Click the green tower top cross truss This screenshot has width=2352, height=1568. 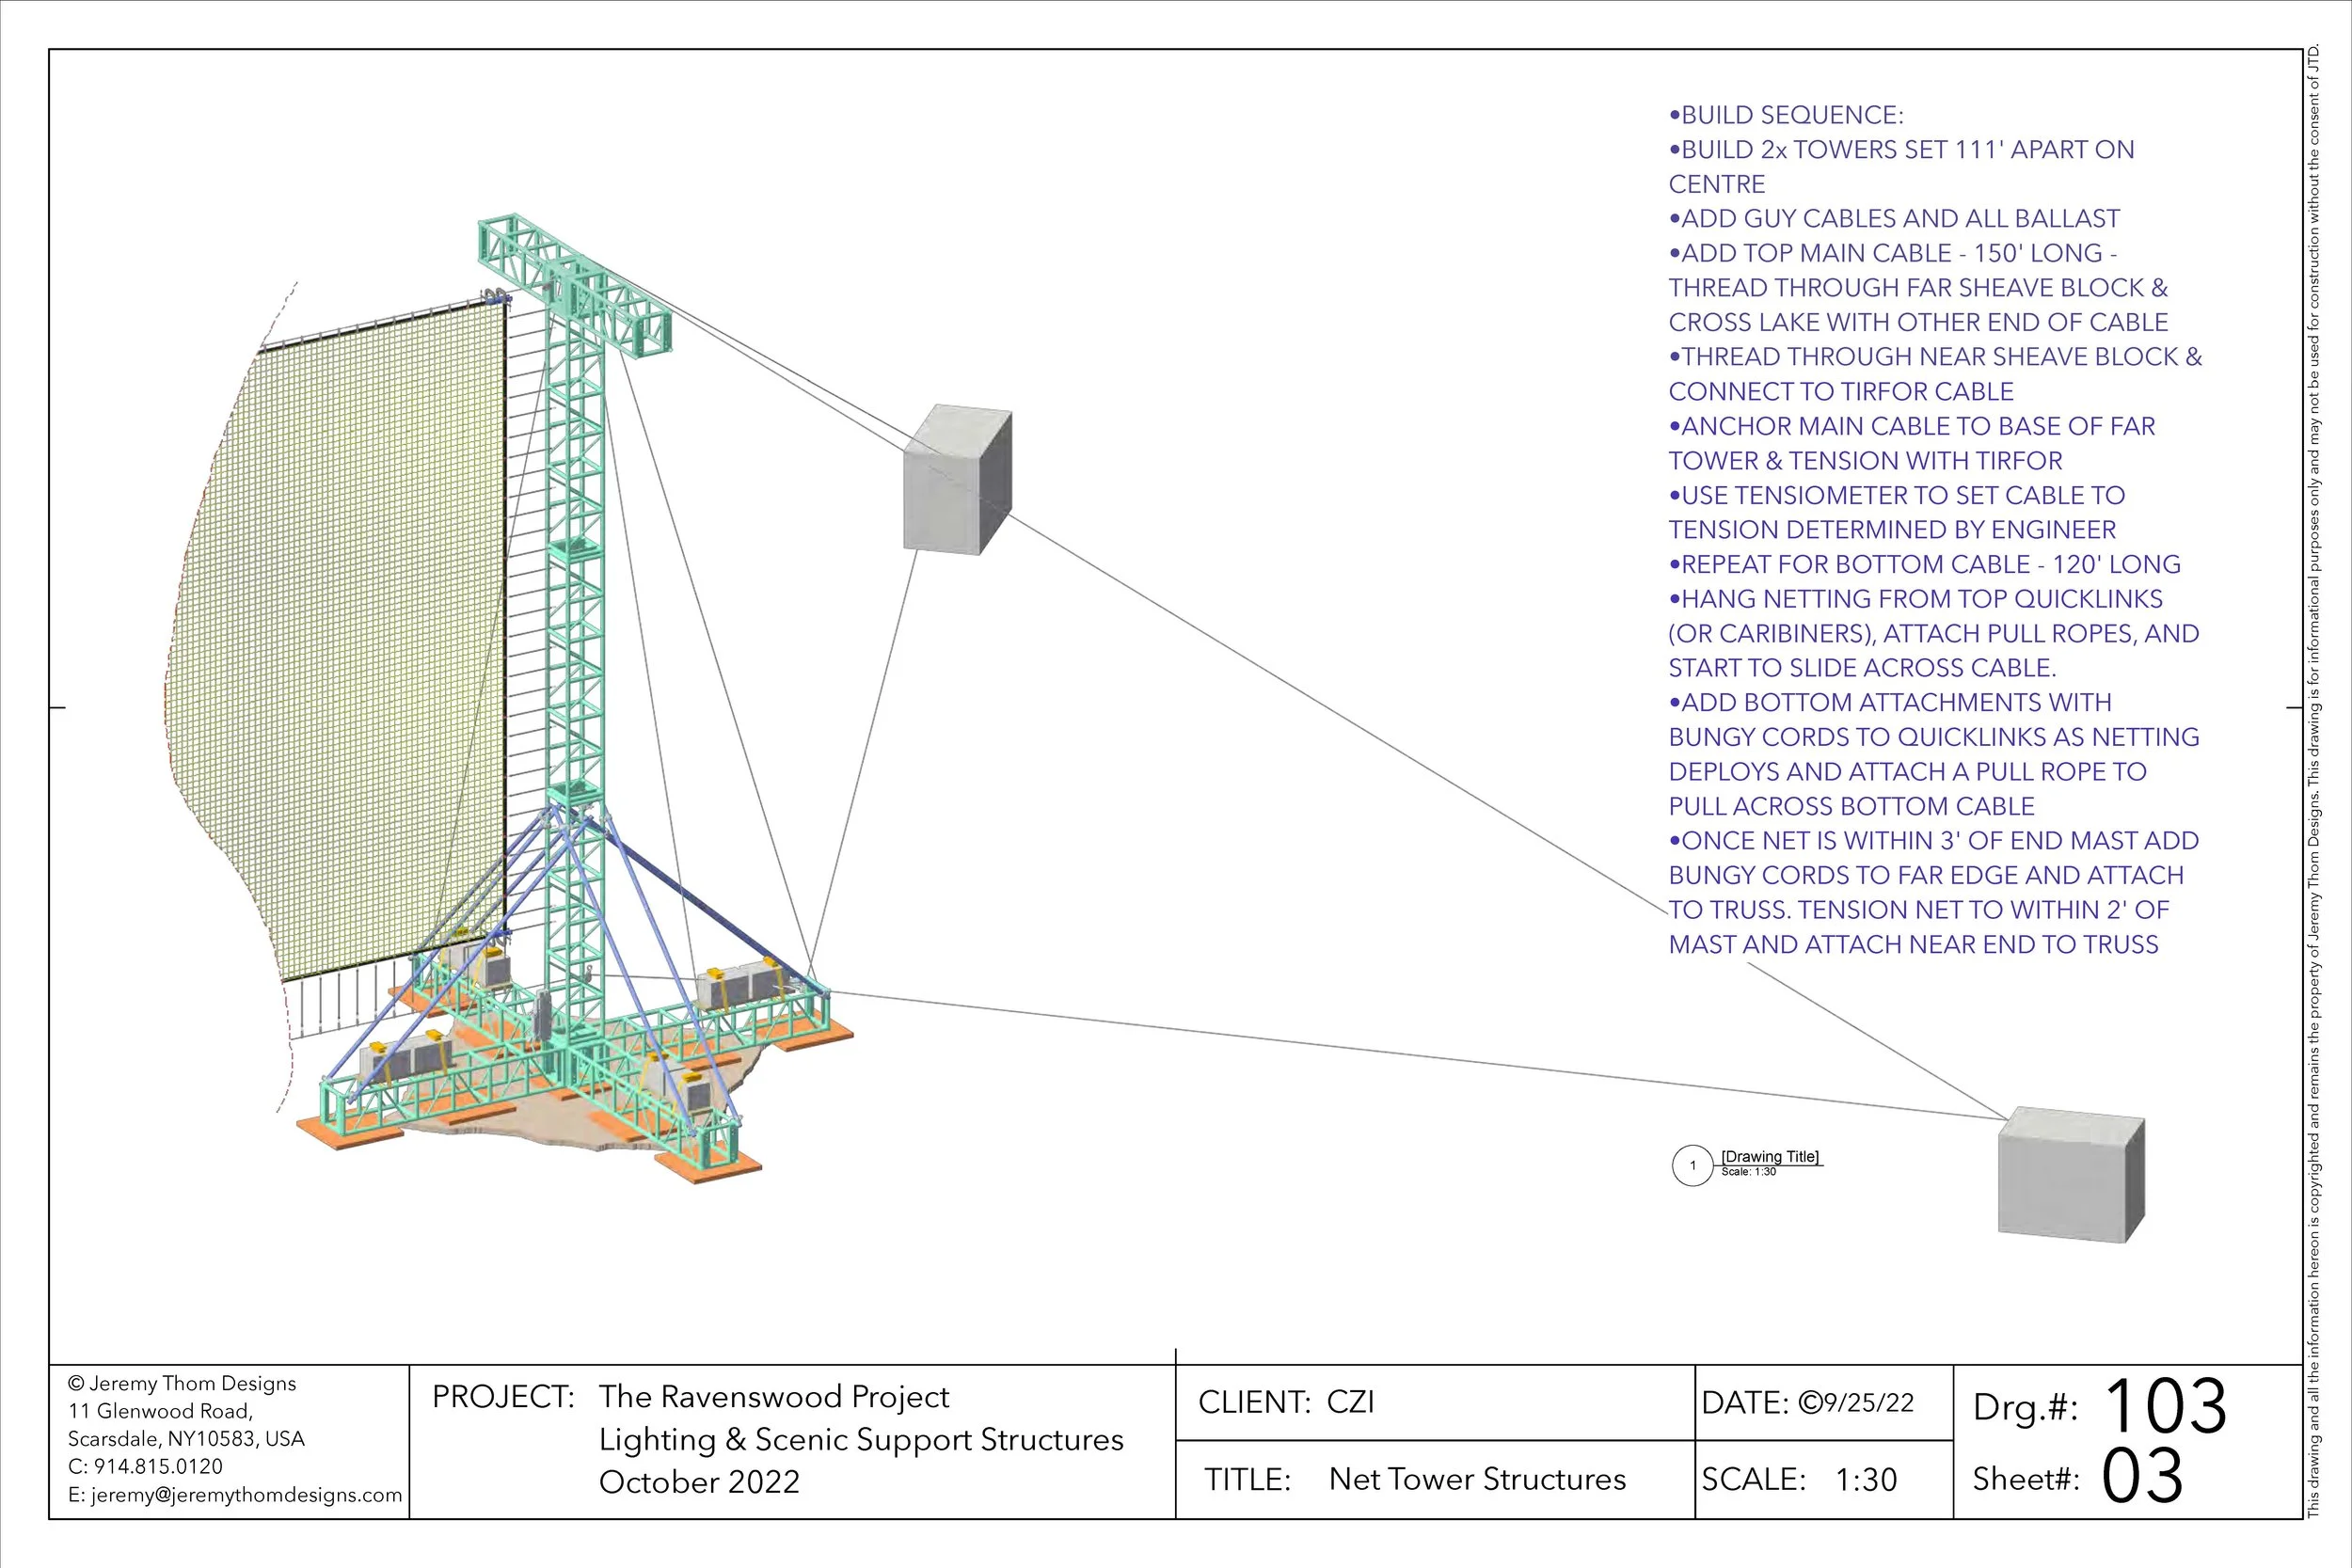(x=574, y=284)
